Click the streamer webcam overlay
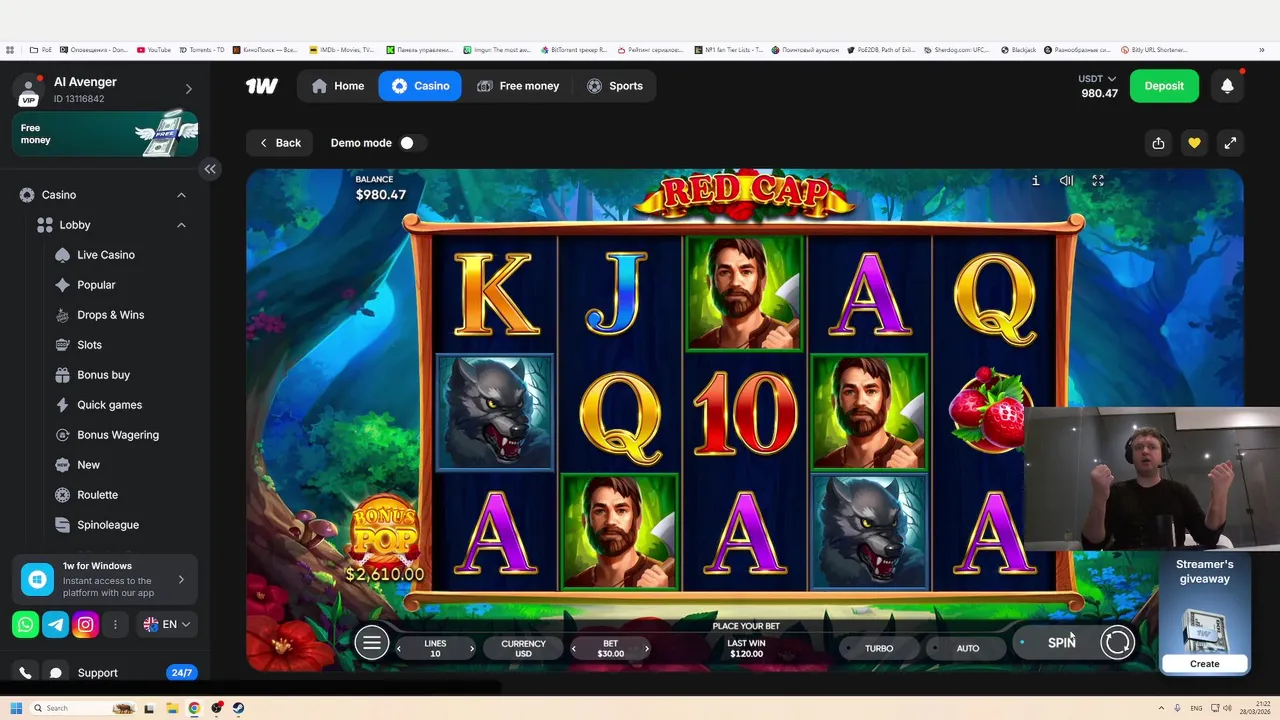Screen dimensions: 1280x720 (x=1152, y=479)
